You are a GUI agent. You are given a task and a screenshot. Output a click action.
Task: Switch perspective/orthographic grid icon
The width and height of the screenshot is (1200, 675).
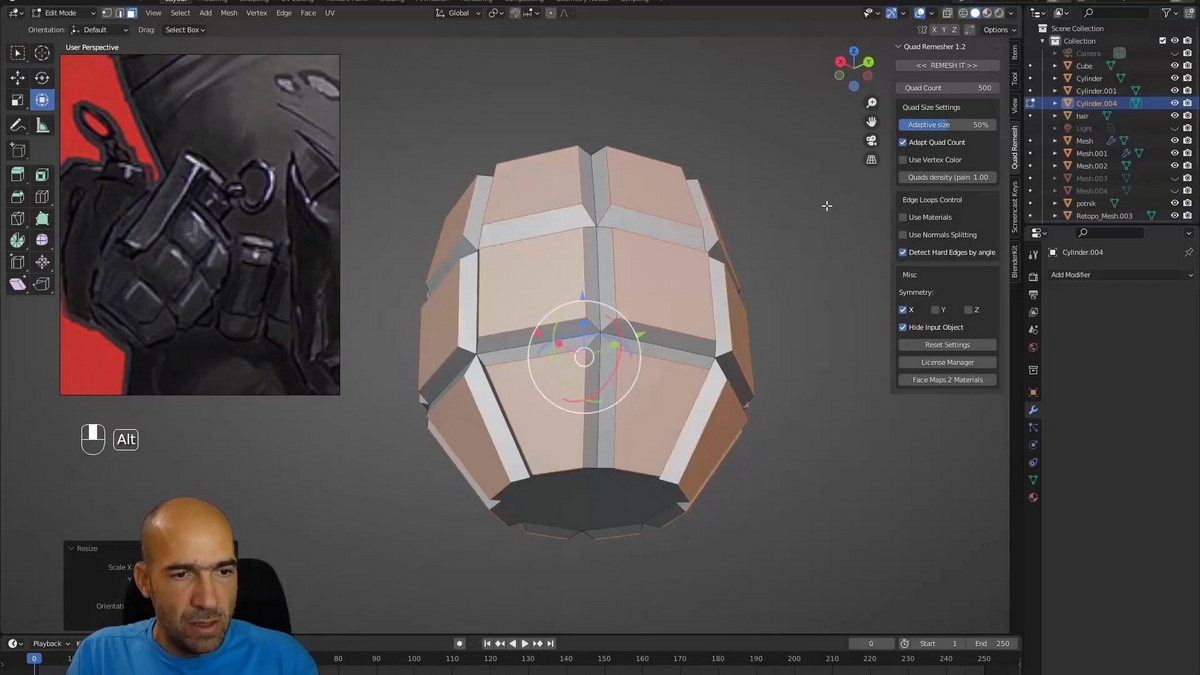(x=872, y=160)
